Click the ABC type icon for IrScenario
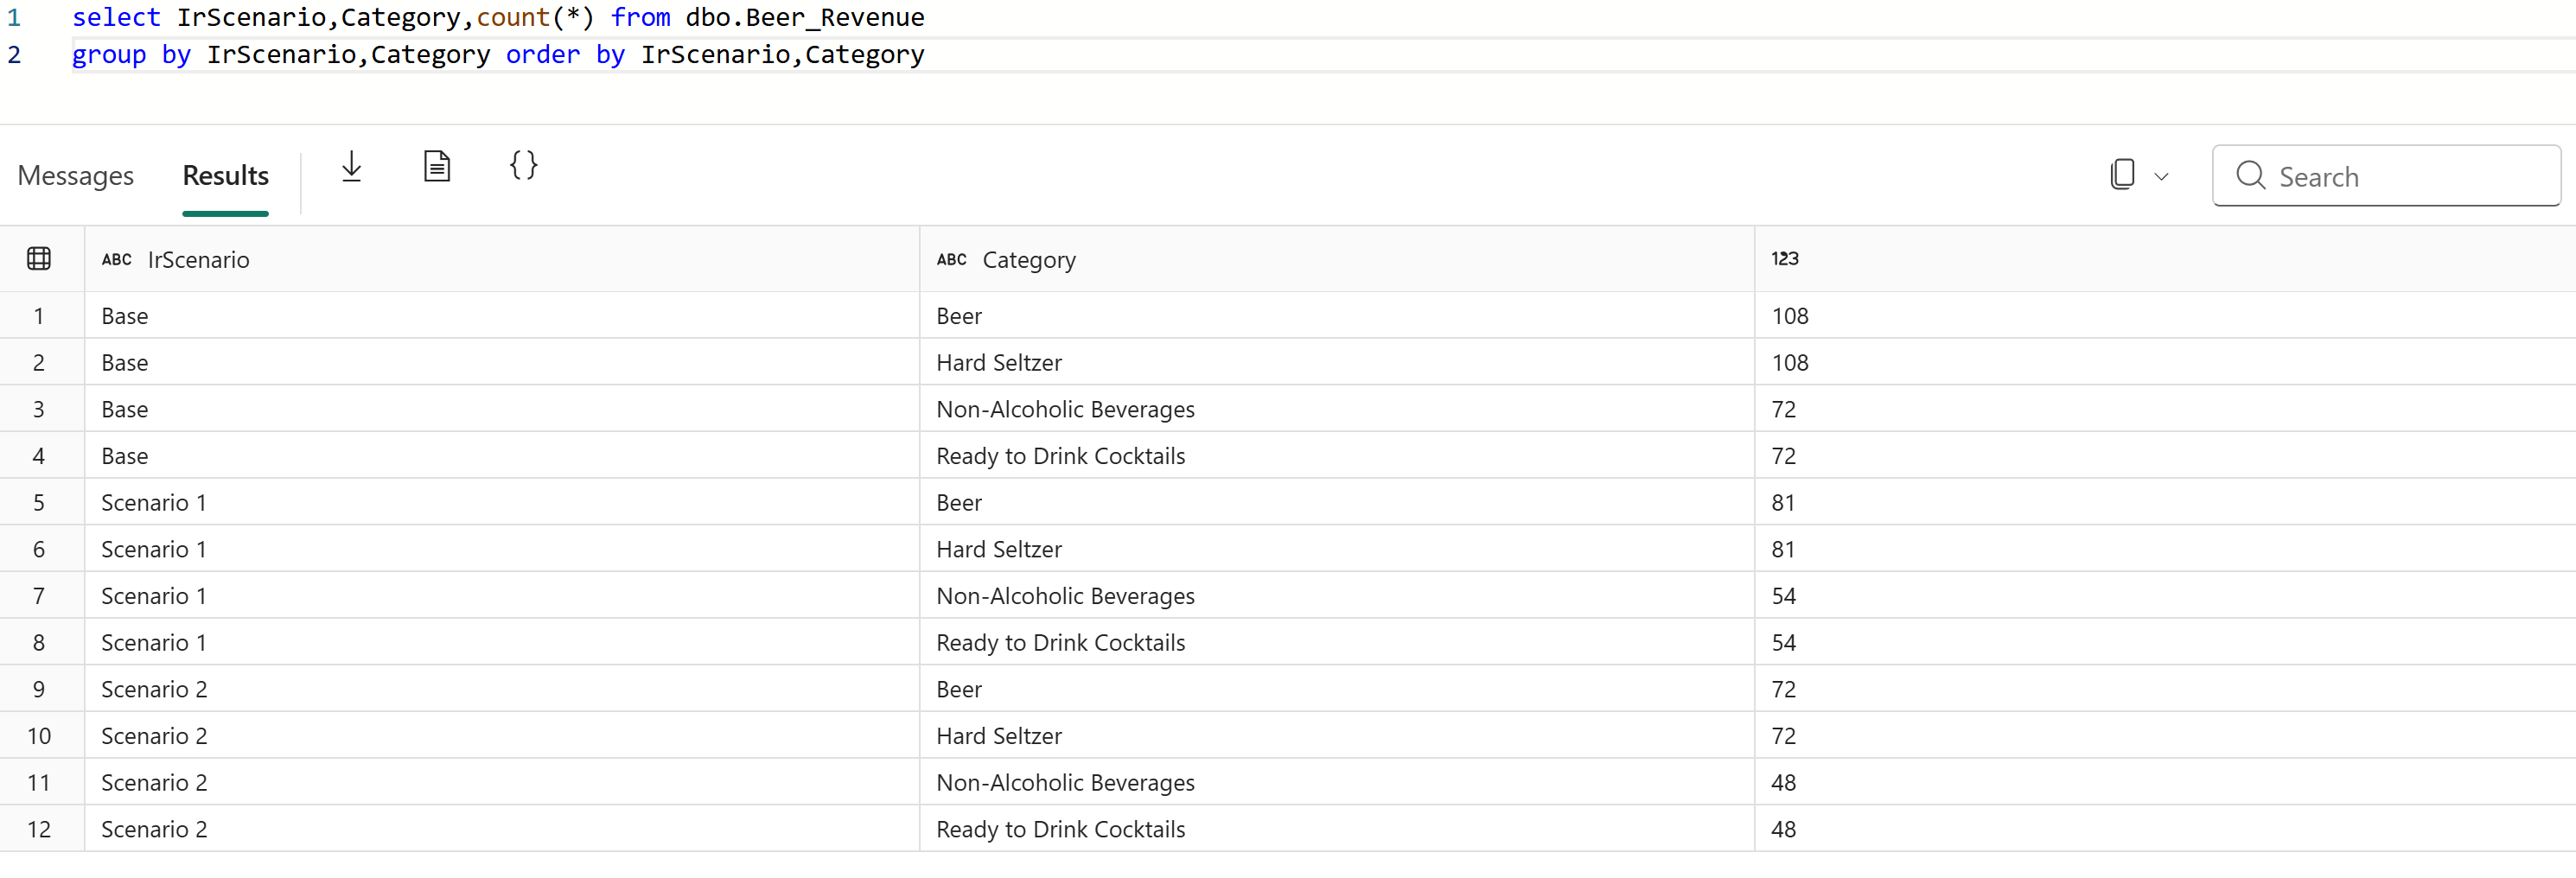The height and width of the screenshot is (878, 2576). point(116,260)
